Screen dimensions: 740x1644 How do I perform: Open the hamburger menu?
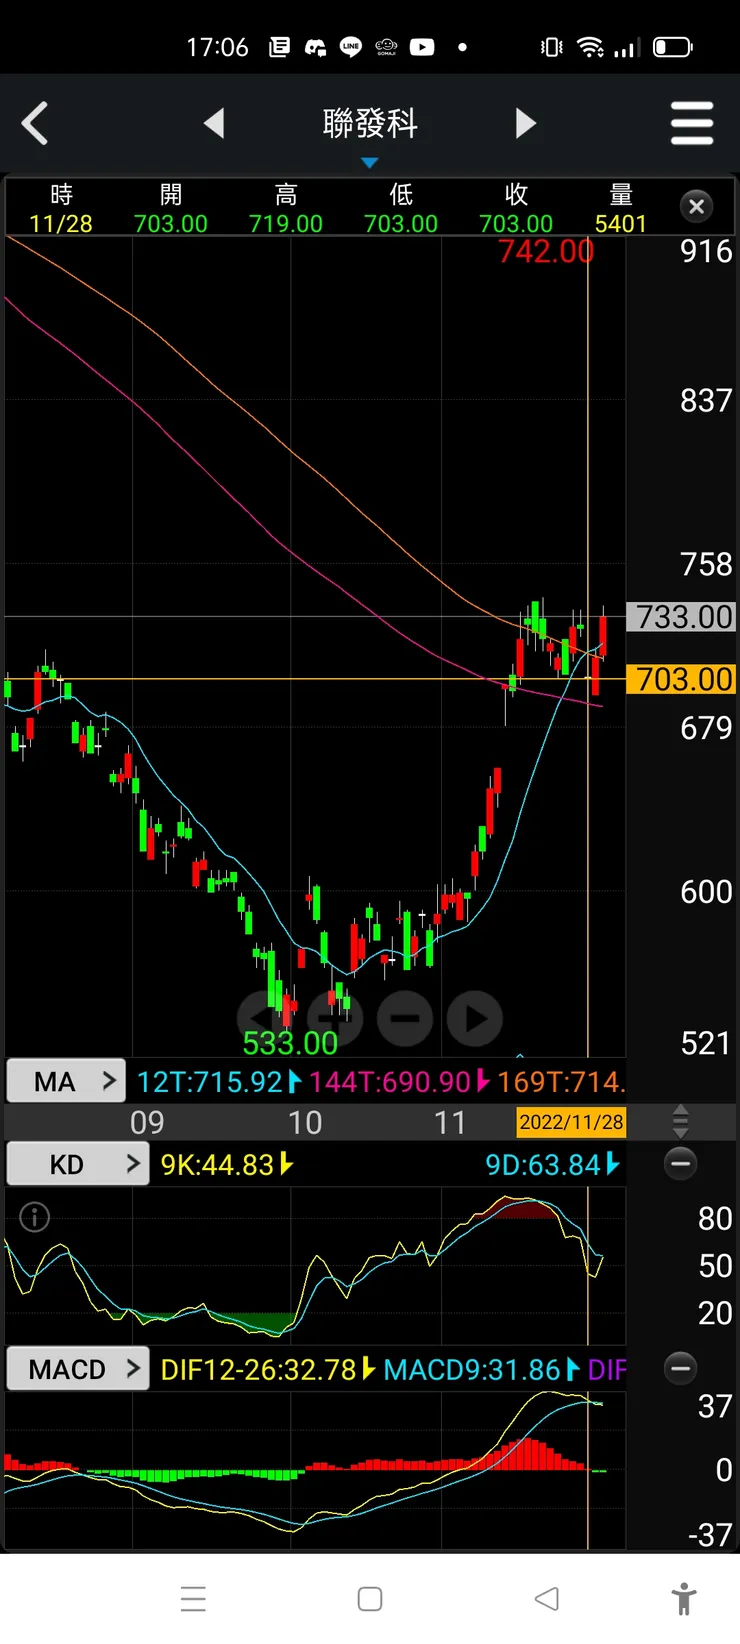(x=692, y=123)
